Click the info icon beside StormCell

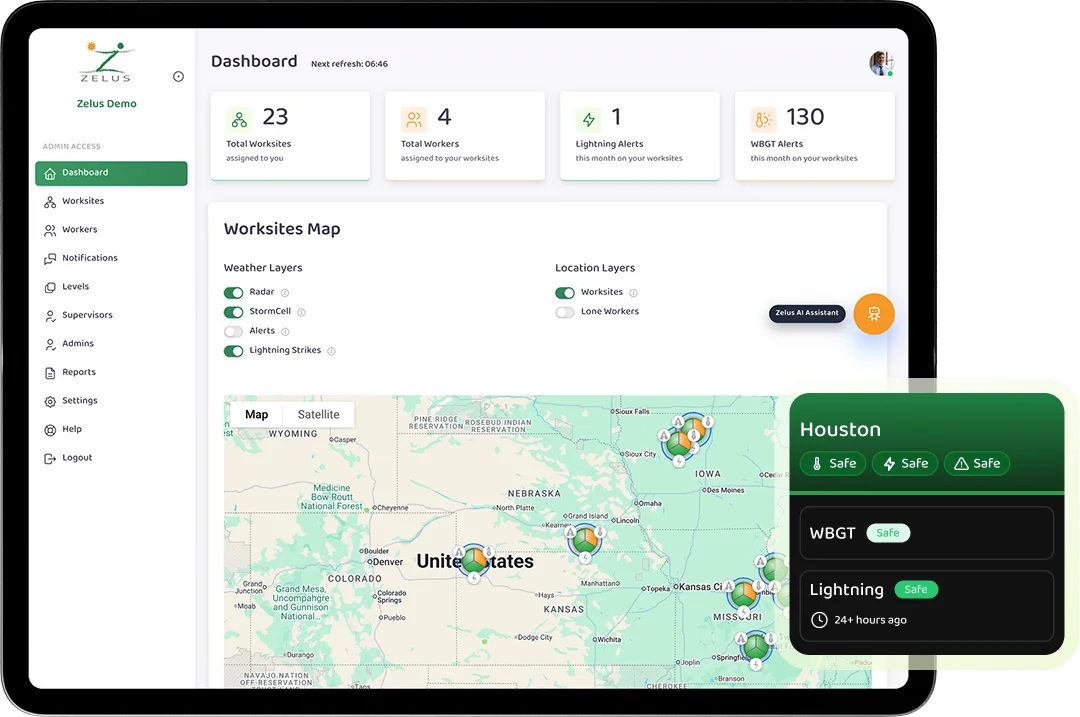pyautogui.click(x=301, y=312)
